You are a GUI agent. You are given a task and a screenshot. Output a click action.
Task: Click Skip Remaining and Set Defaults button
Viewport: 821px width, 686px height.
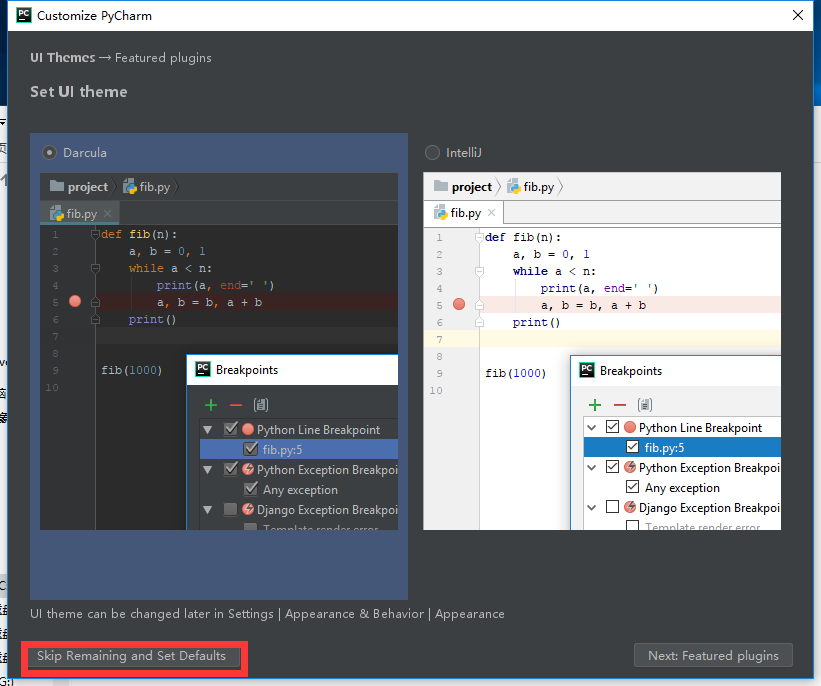pyautogui.click(x=134, y=656)
